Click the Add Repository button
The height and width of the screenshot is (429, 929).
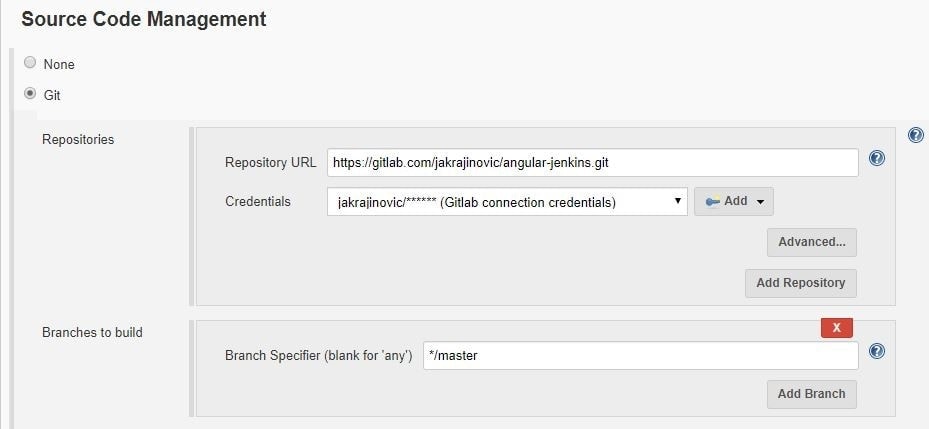point(800,283)
